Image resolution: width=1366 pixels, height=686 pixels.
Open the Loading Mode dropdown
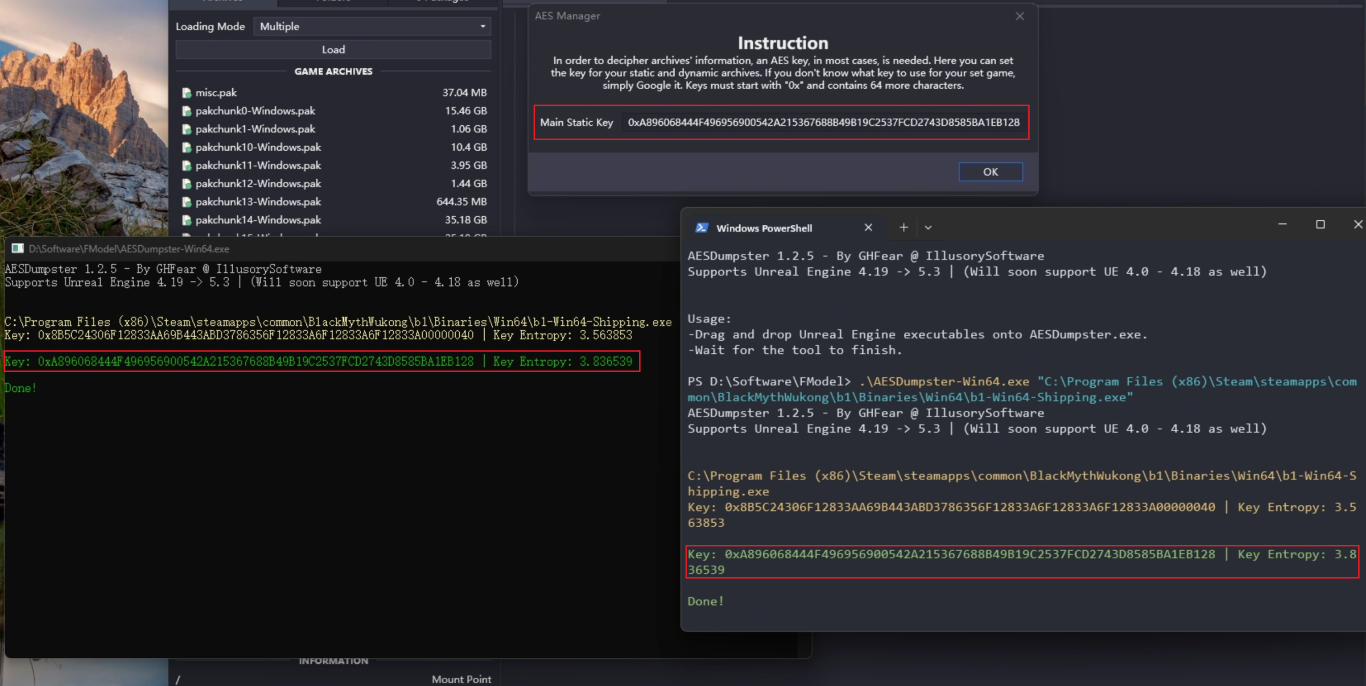[x=372, y=26]
